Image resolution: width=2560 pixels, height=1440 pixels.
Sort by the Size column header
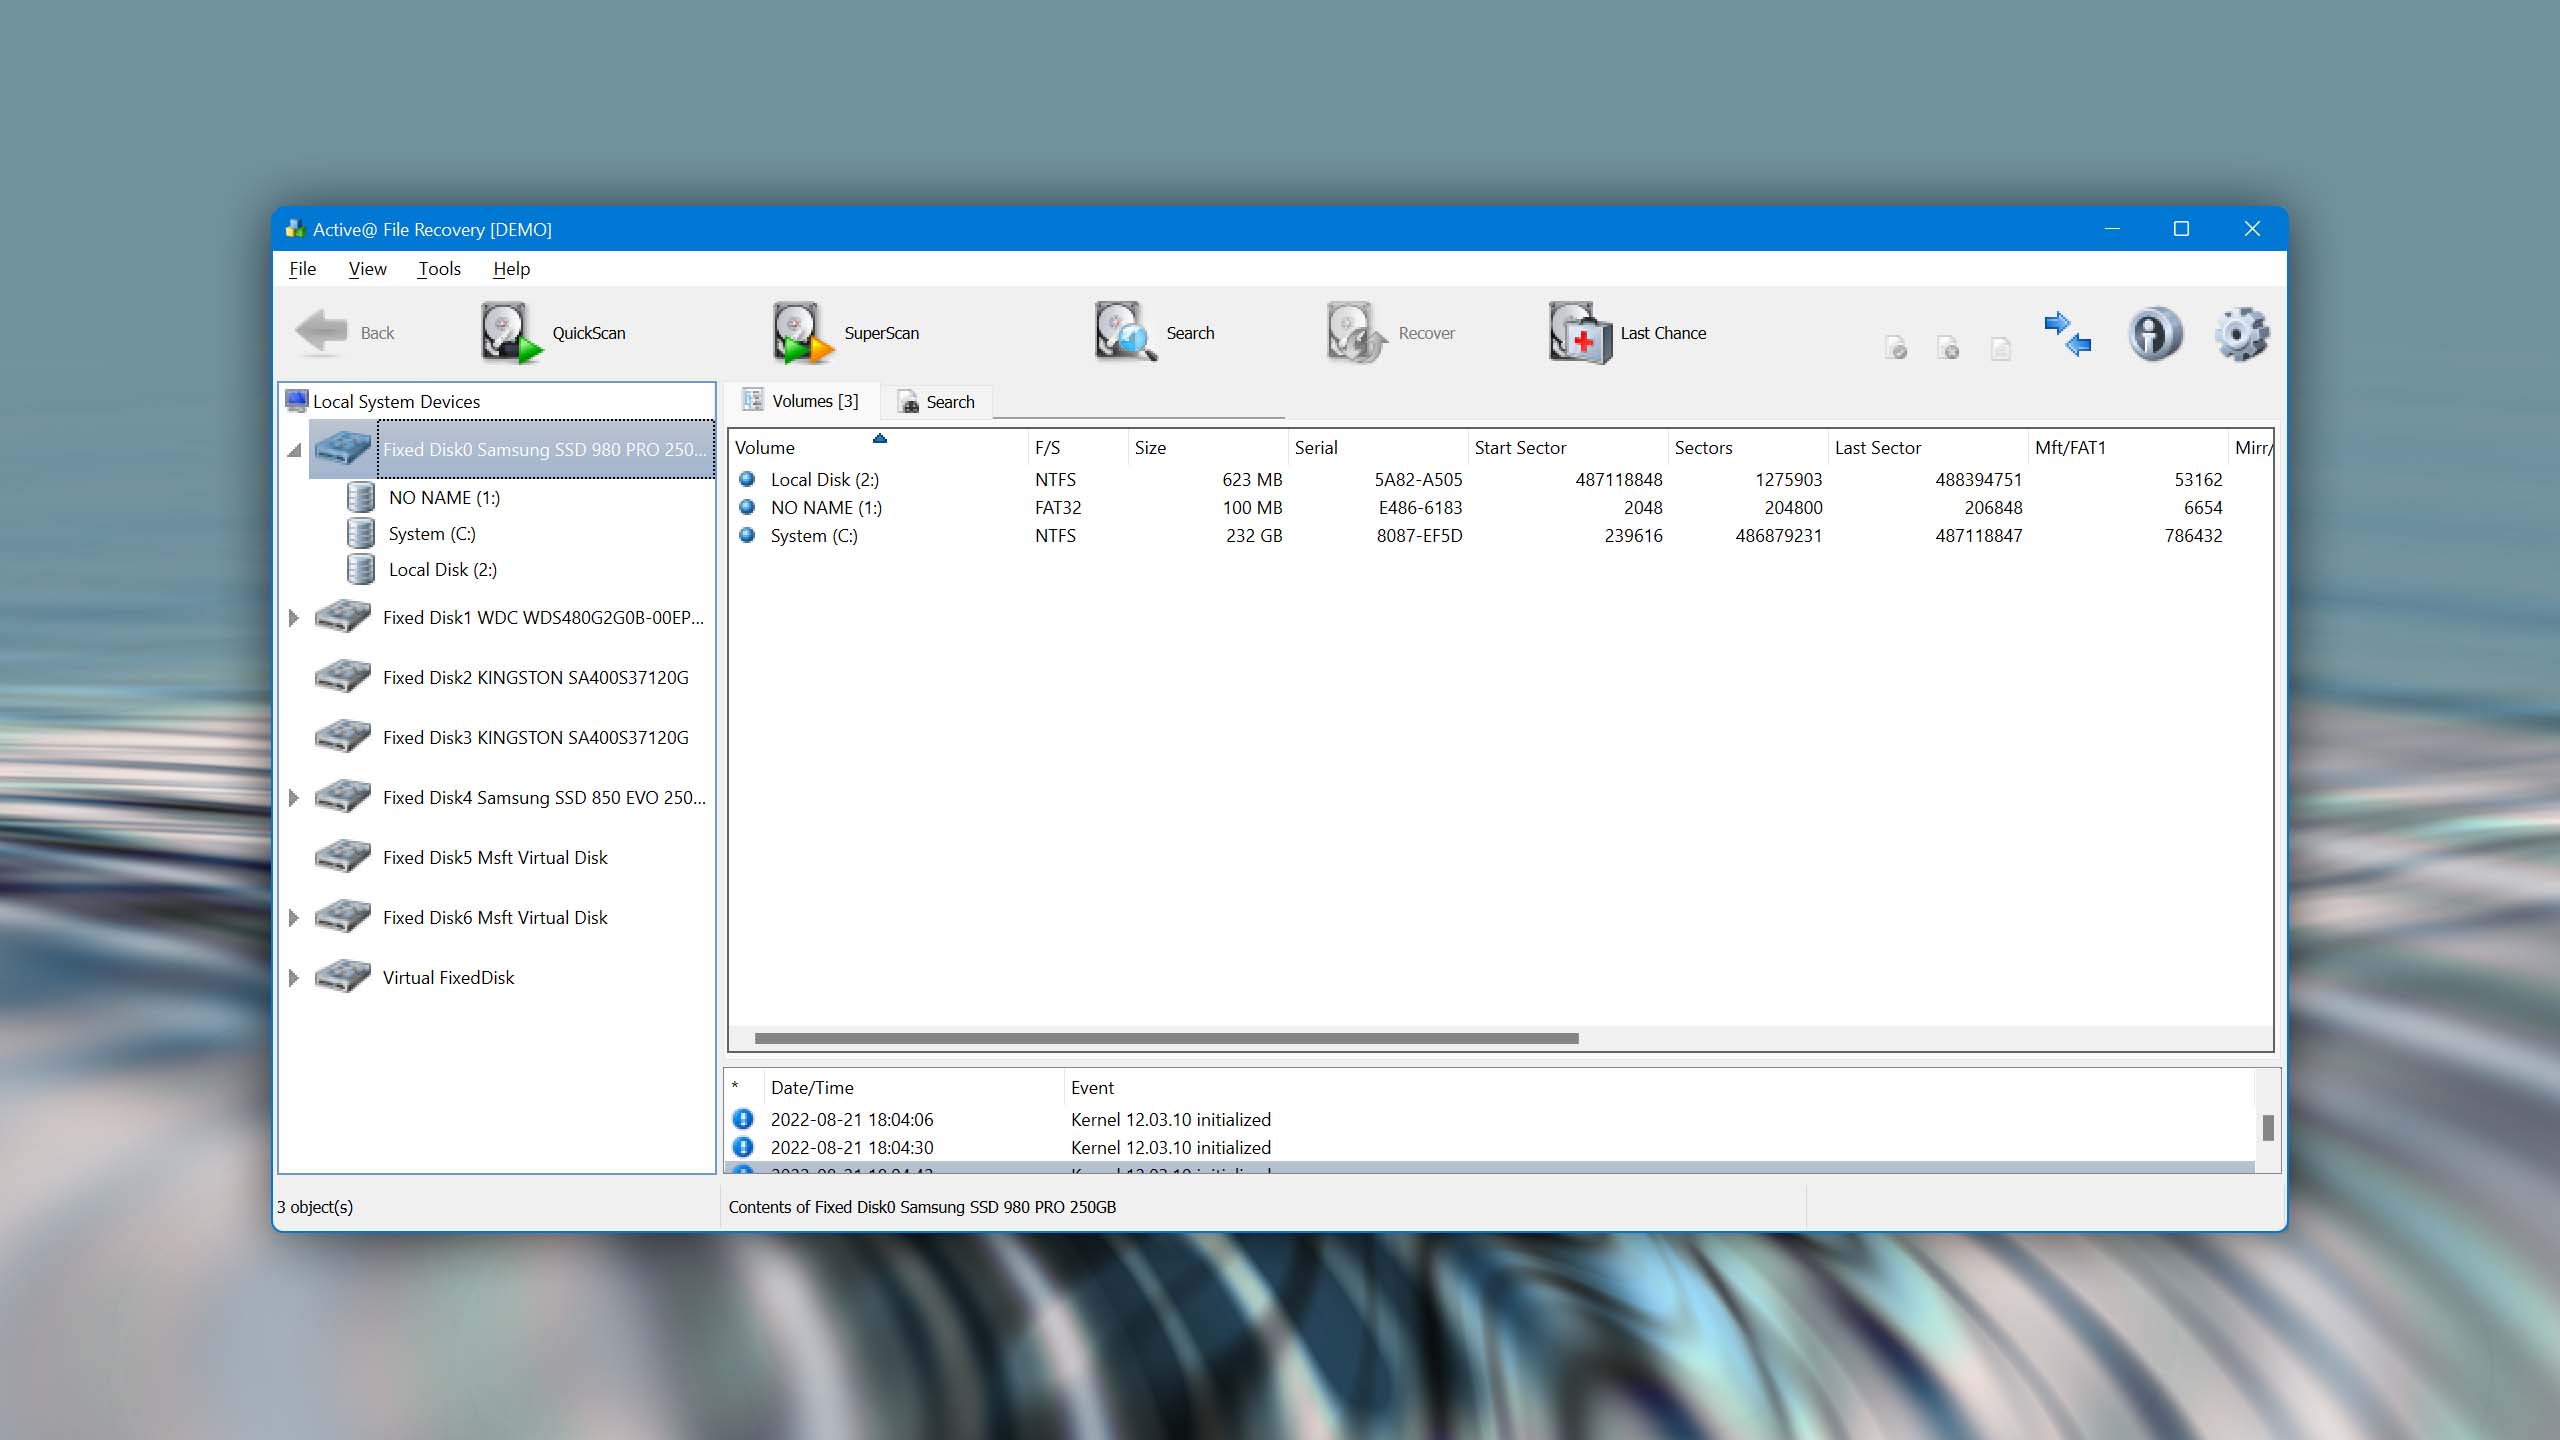[x=1206, y=448]
